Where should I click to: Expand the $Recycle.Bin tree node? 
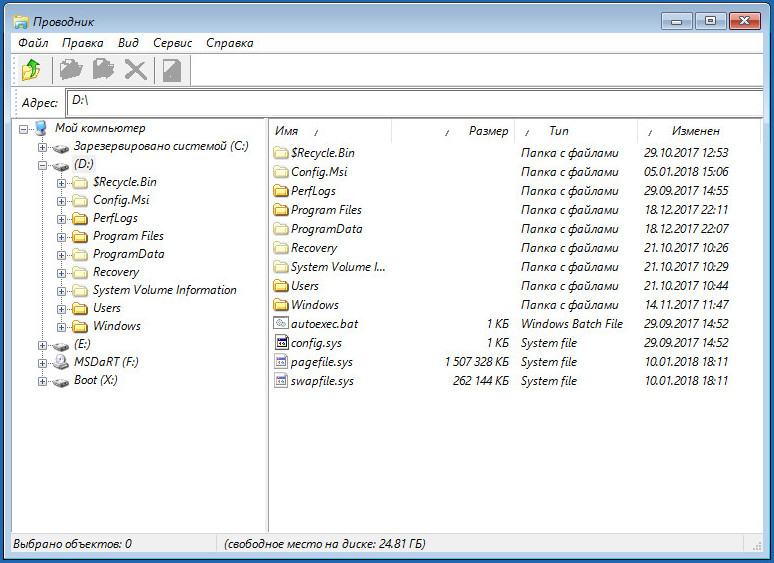(61, 183)
